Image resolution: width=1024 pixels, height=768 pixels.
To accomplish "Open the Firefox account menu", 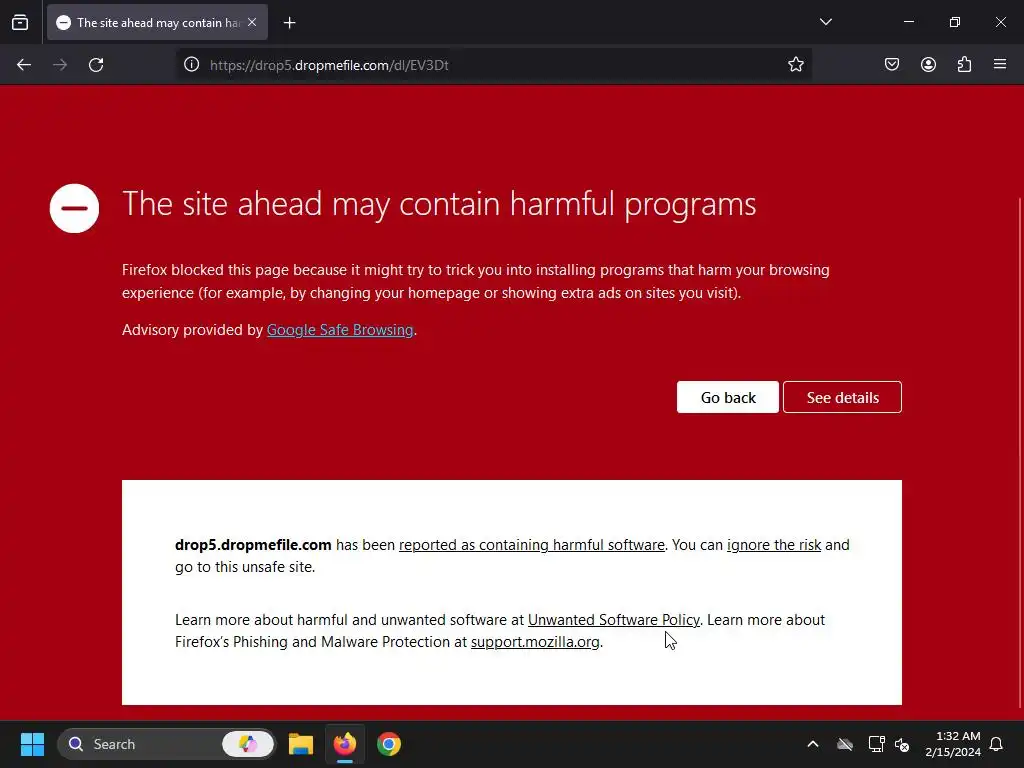I will pyautogui.click(x=928, y=64).
